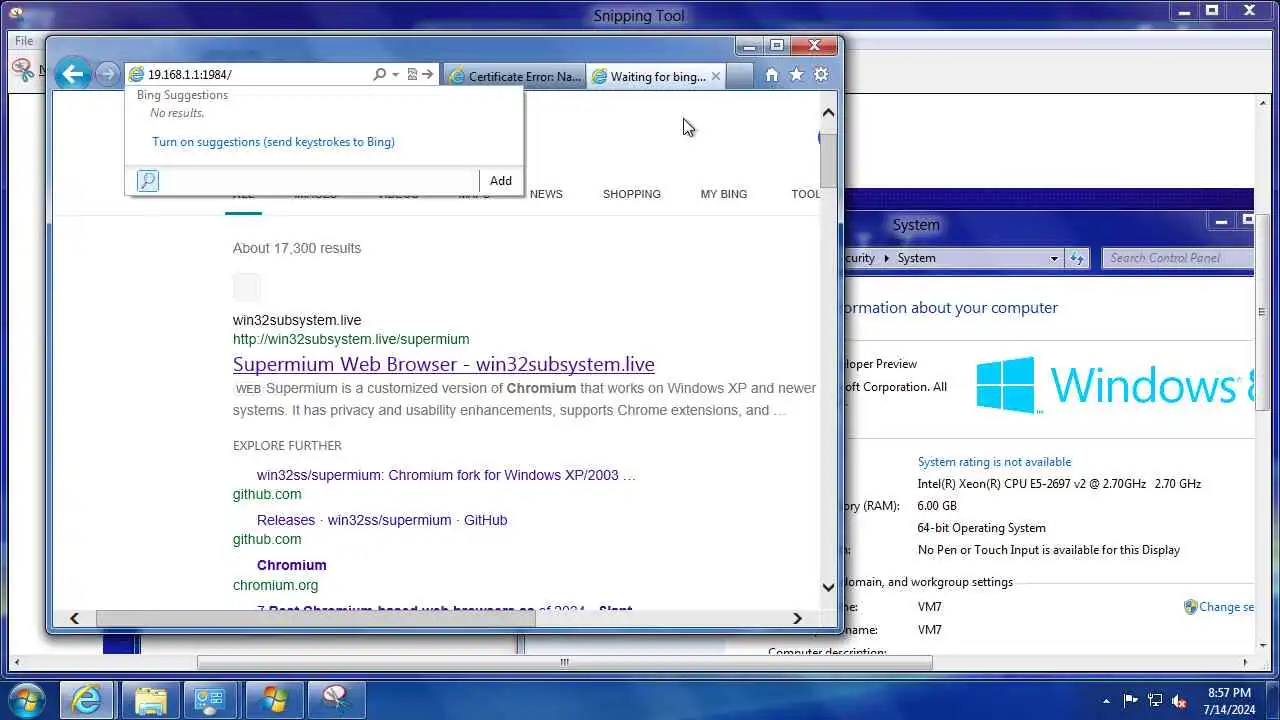Viewport: 1280px width, 720px height.
Task: Open 'System rating is not available' link
Action: tap(994, 462)
